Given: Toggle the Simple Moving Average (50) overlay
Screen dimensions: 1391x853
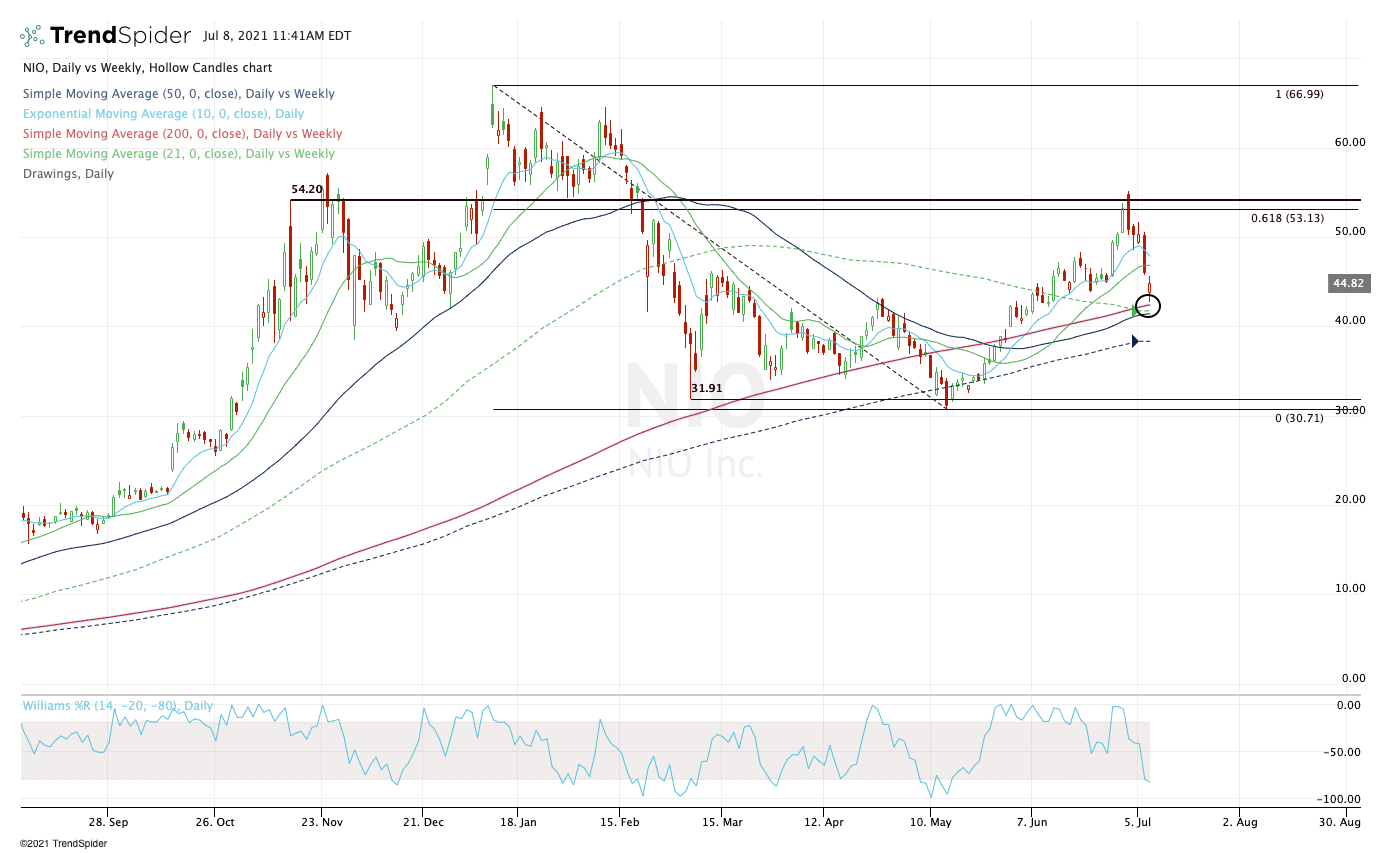Looking at the screenshot, I should (x=178, y=93).
